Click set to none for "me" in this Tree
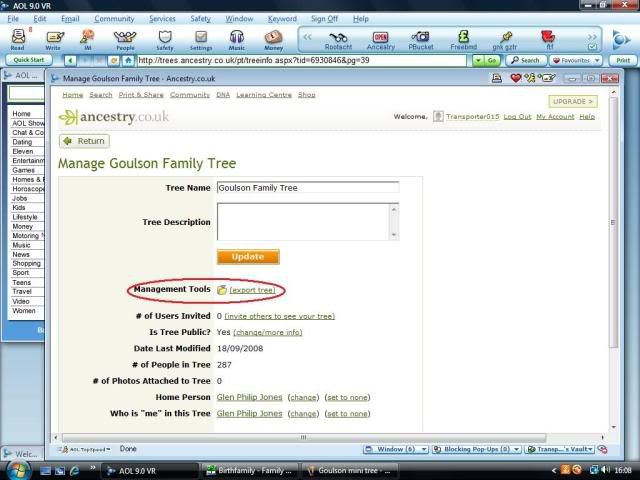This screenshot has height=480, width=640. [x=347, y=414]
